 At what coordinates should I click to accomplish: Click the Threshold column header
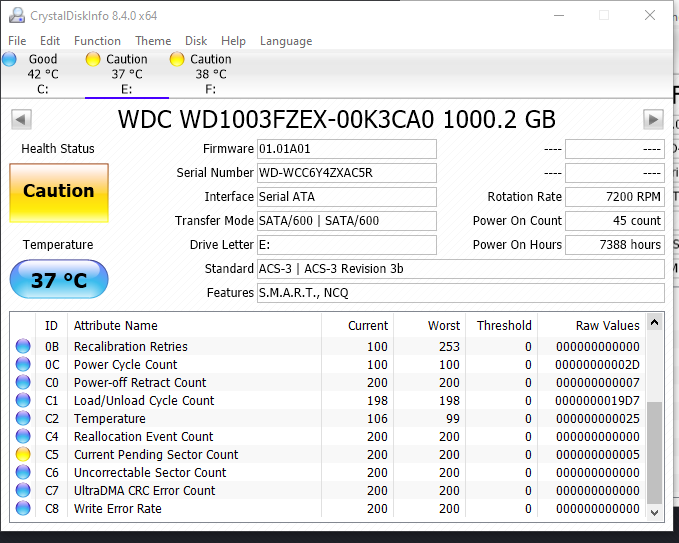(501, 326)
